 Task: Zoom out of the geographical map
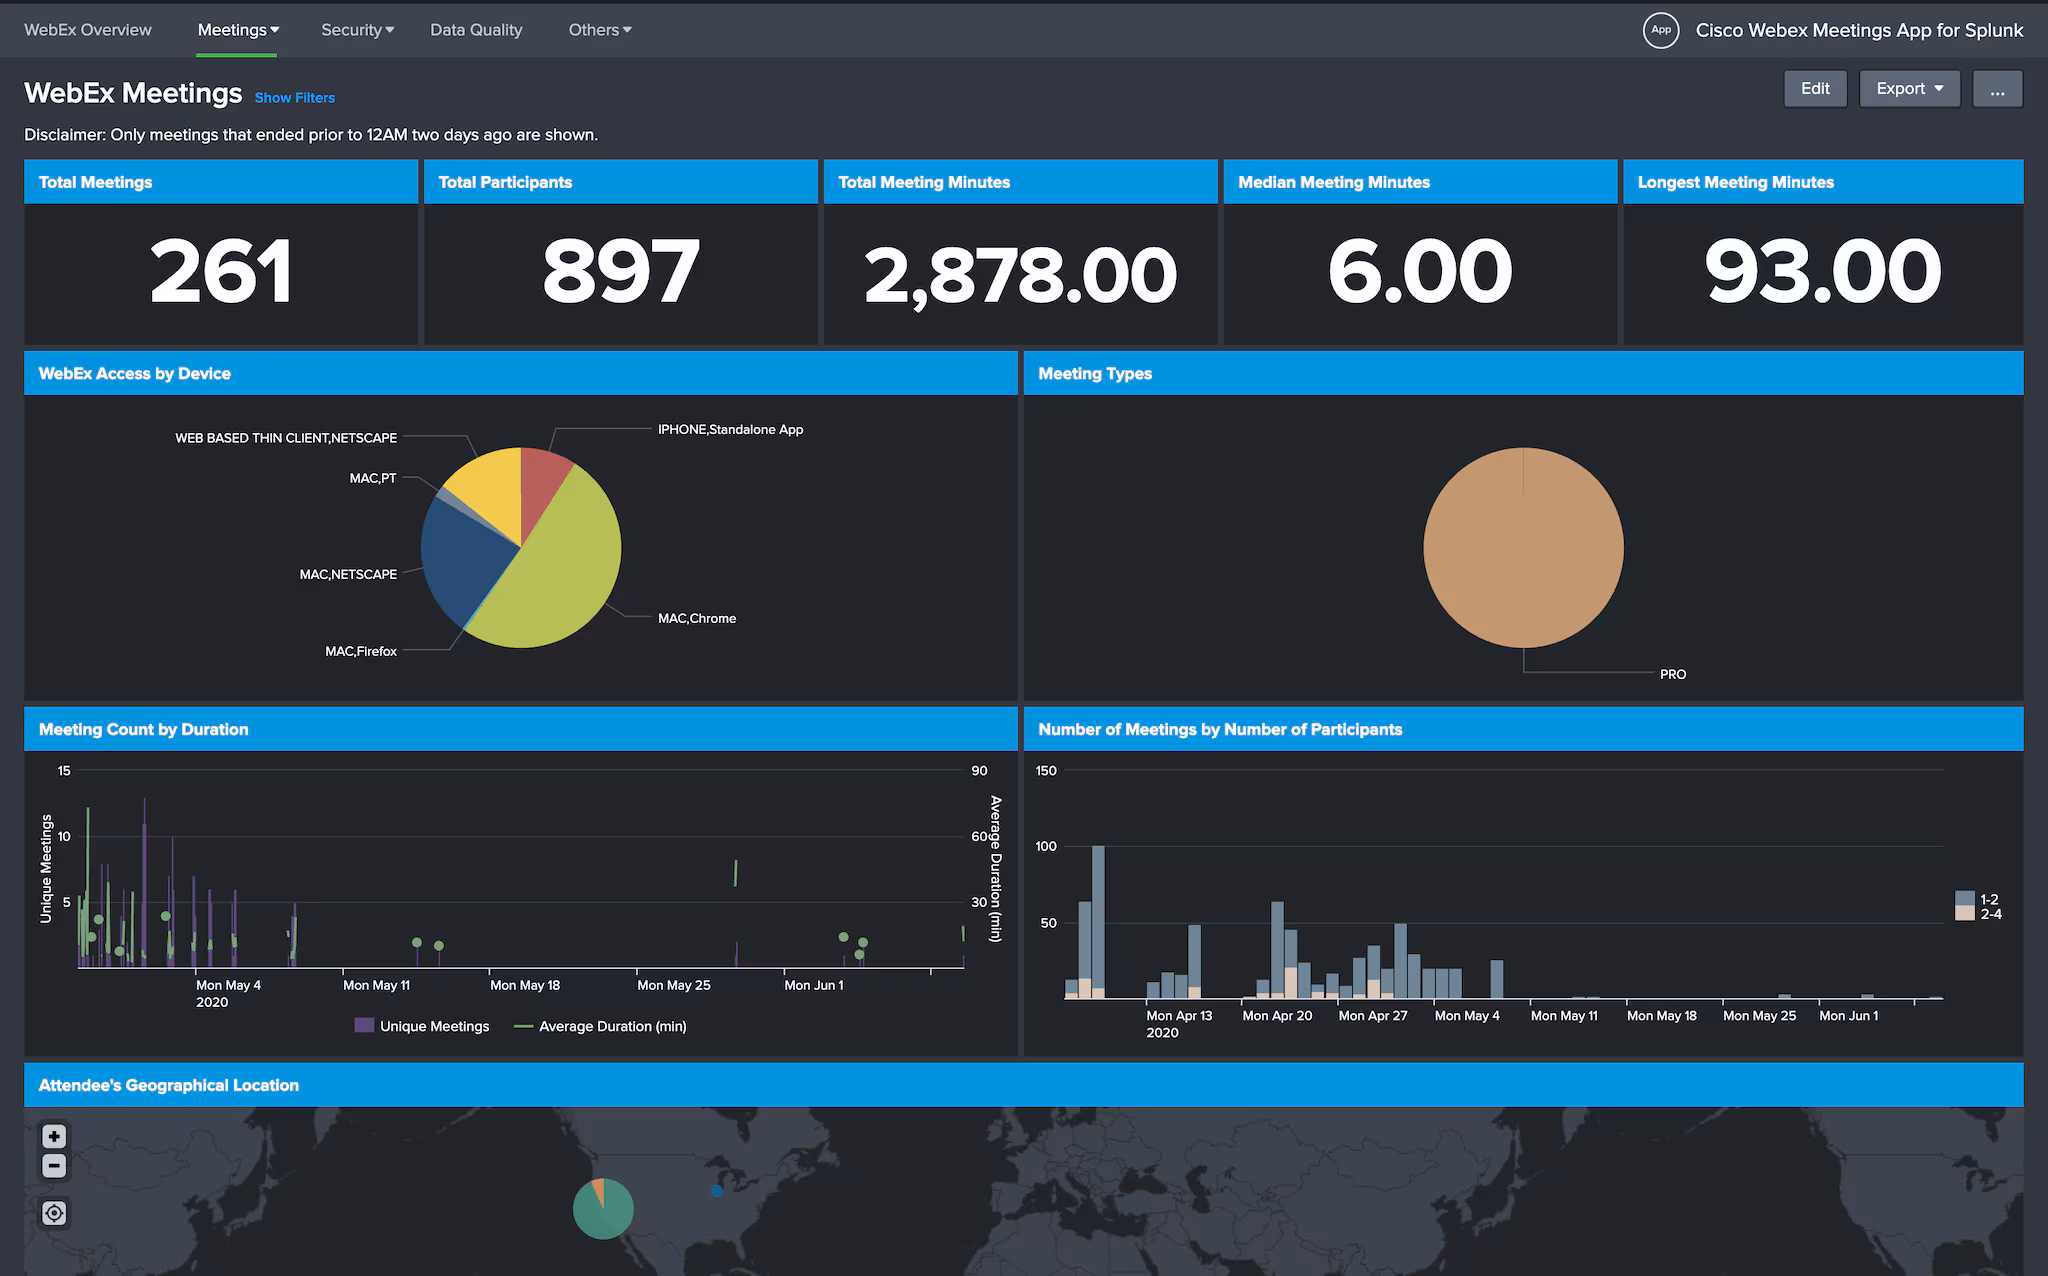coord(54,1166)
